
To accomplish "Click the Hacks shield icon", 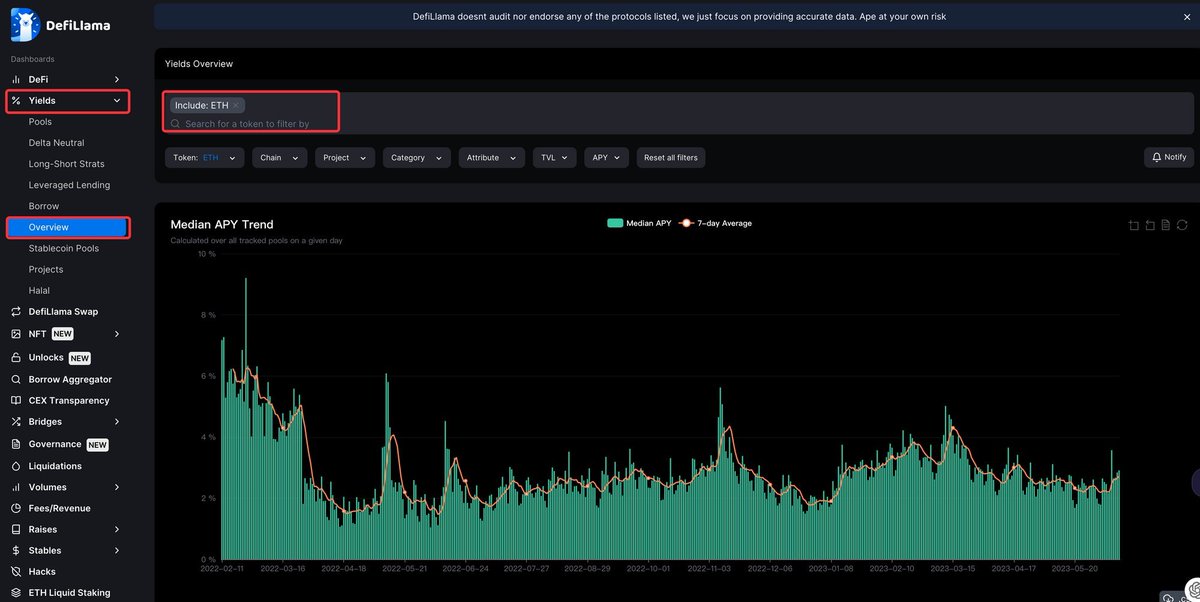I will tap(16, 572).
